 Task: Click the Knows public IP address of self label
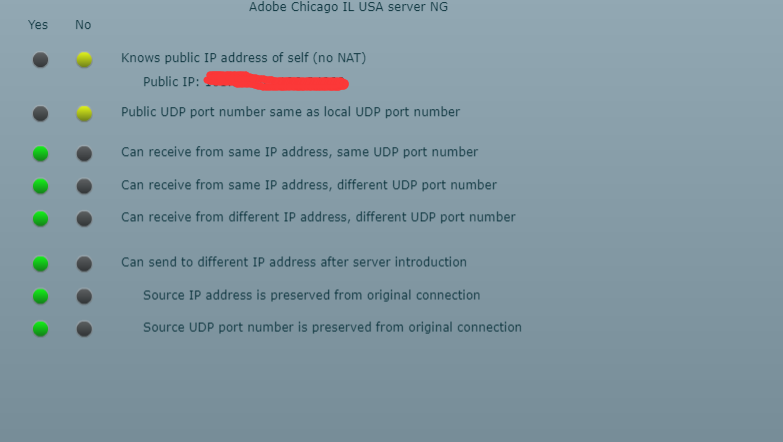tap(243, 58)
